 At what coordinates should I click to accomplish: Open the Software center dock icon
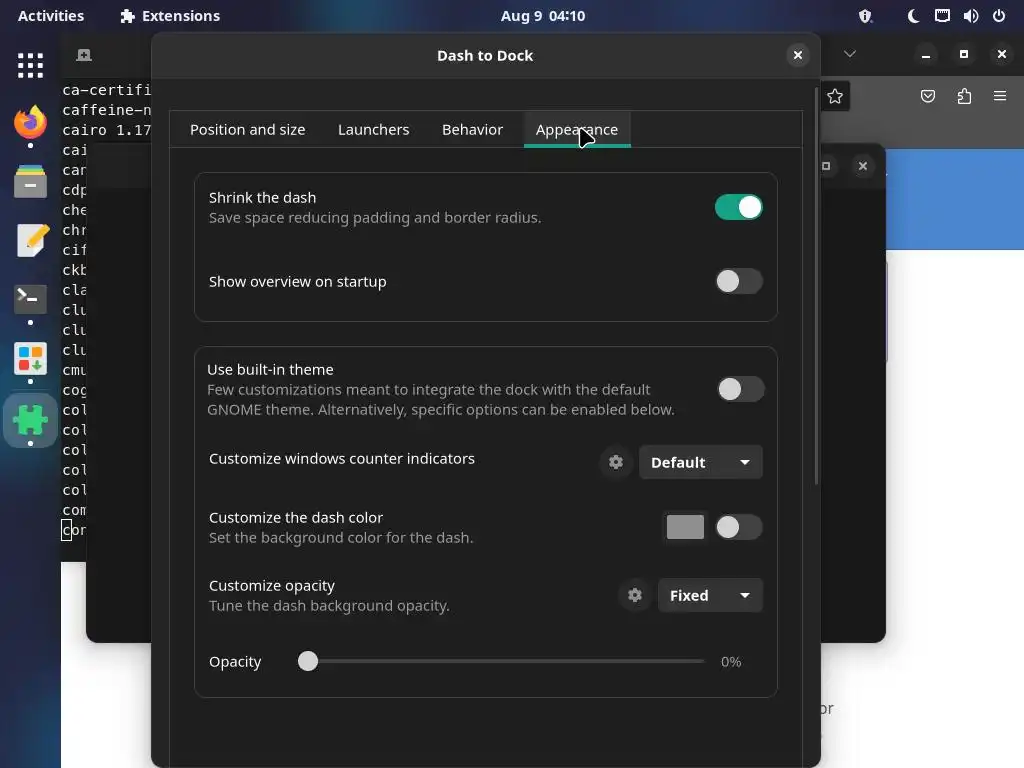click(x=30, y=359)
